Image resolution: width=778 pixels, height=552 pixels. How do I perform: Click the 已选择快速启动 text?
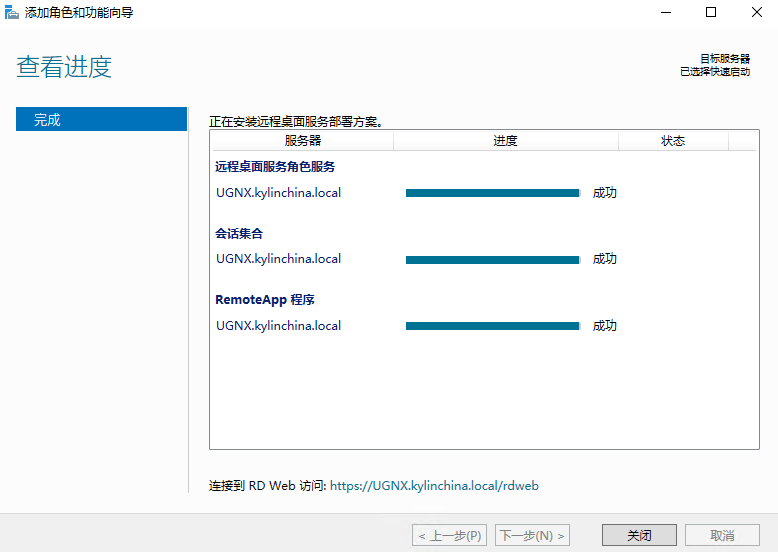tap(715, 72)
